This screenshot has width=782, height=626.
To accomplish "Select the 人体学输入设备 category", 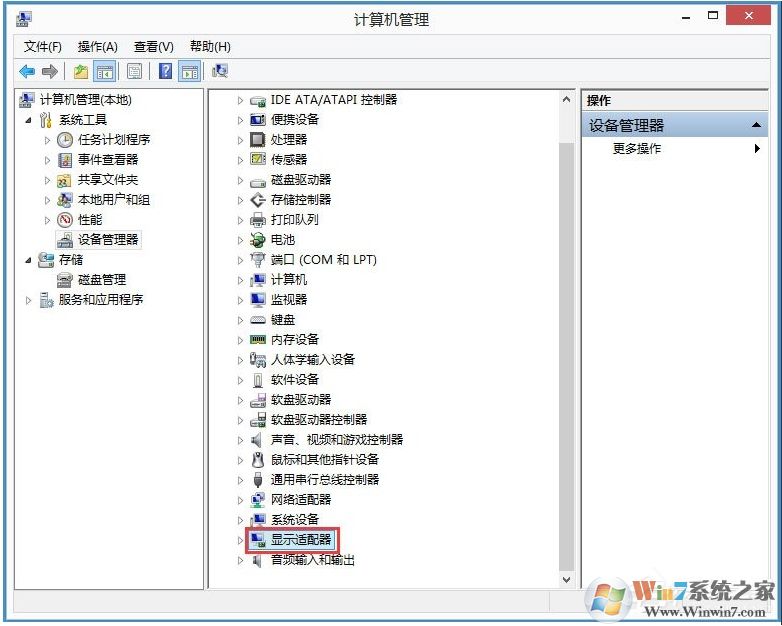I will tap(313, 360).
